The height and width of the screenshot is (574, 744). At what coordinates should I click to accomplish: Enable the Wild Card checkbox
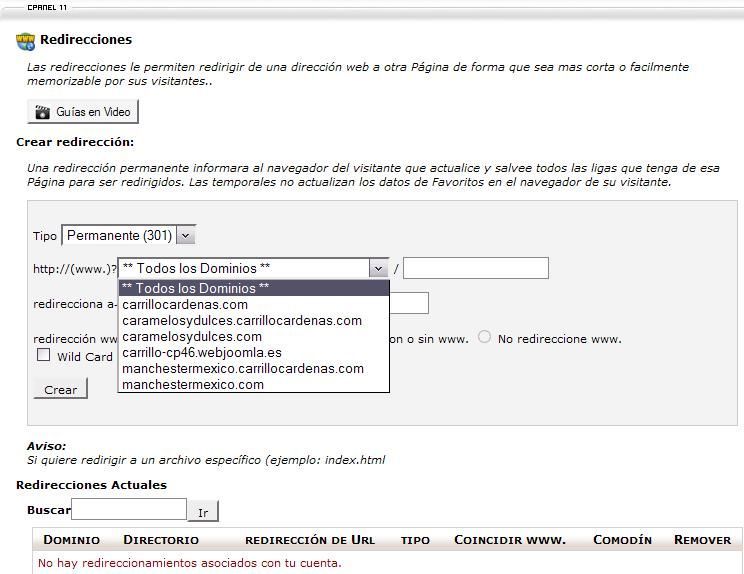coord(43,355)
